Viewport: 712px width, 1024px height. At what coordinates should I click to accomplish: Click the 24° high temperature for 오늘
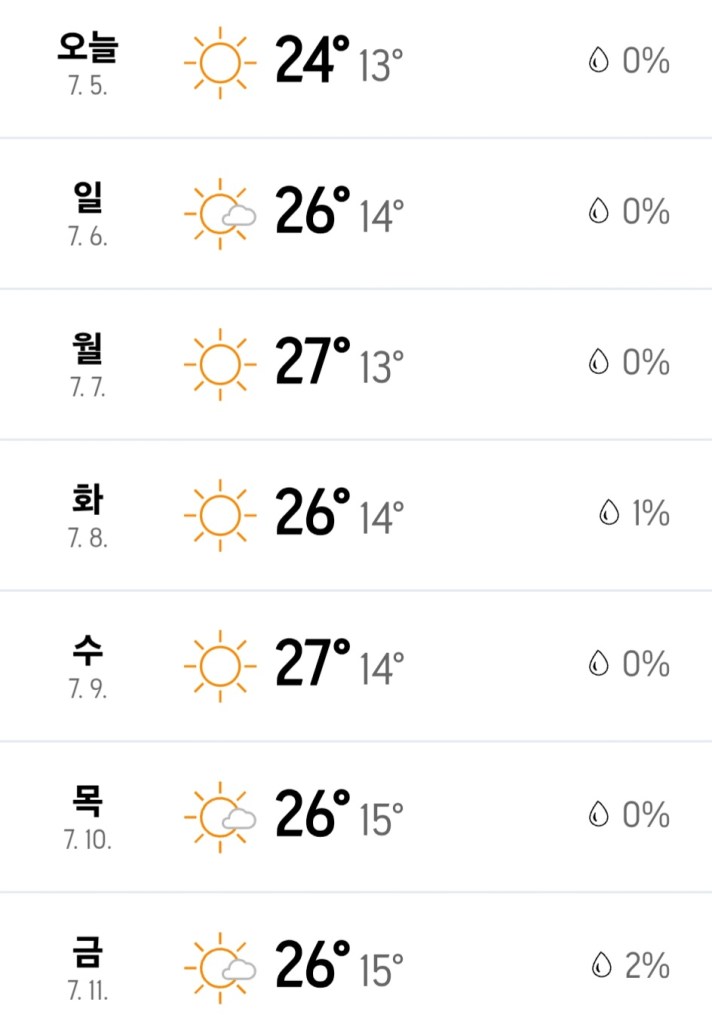coord(312,62)
